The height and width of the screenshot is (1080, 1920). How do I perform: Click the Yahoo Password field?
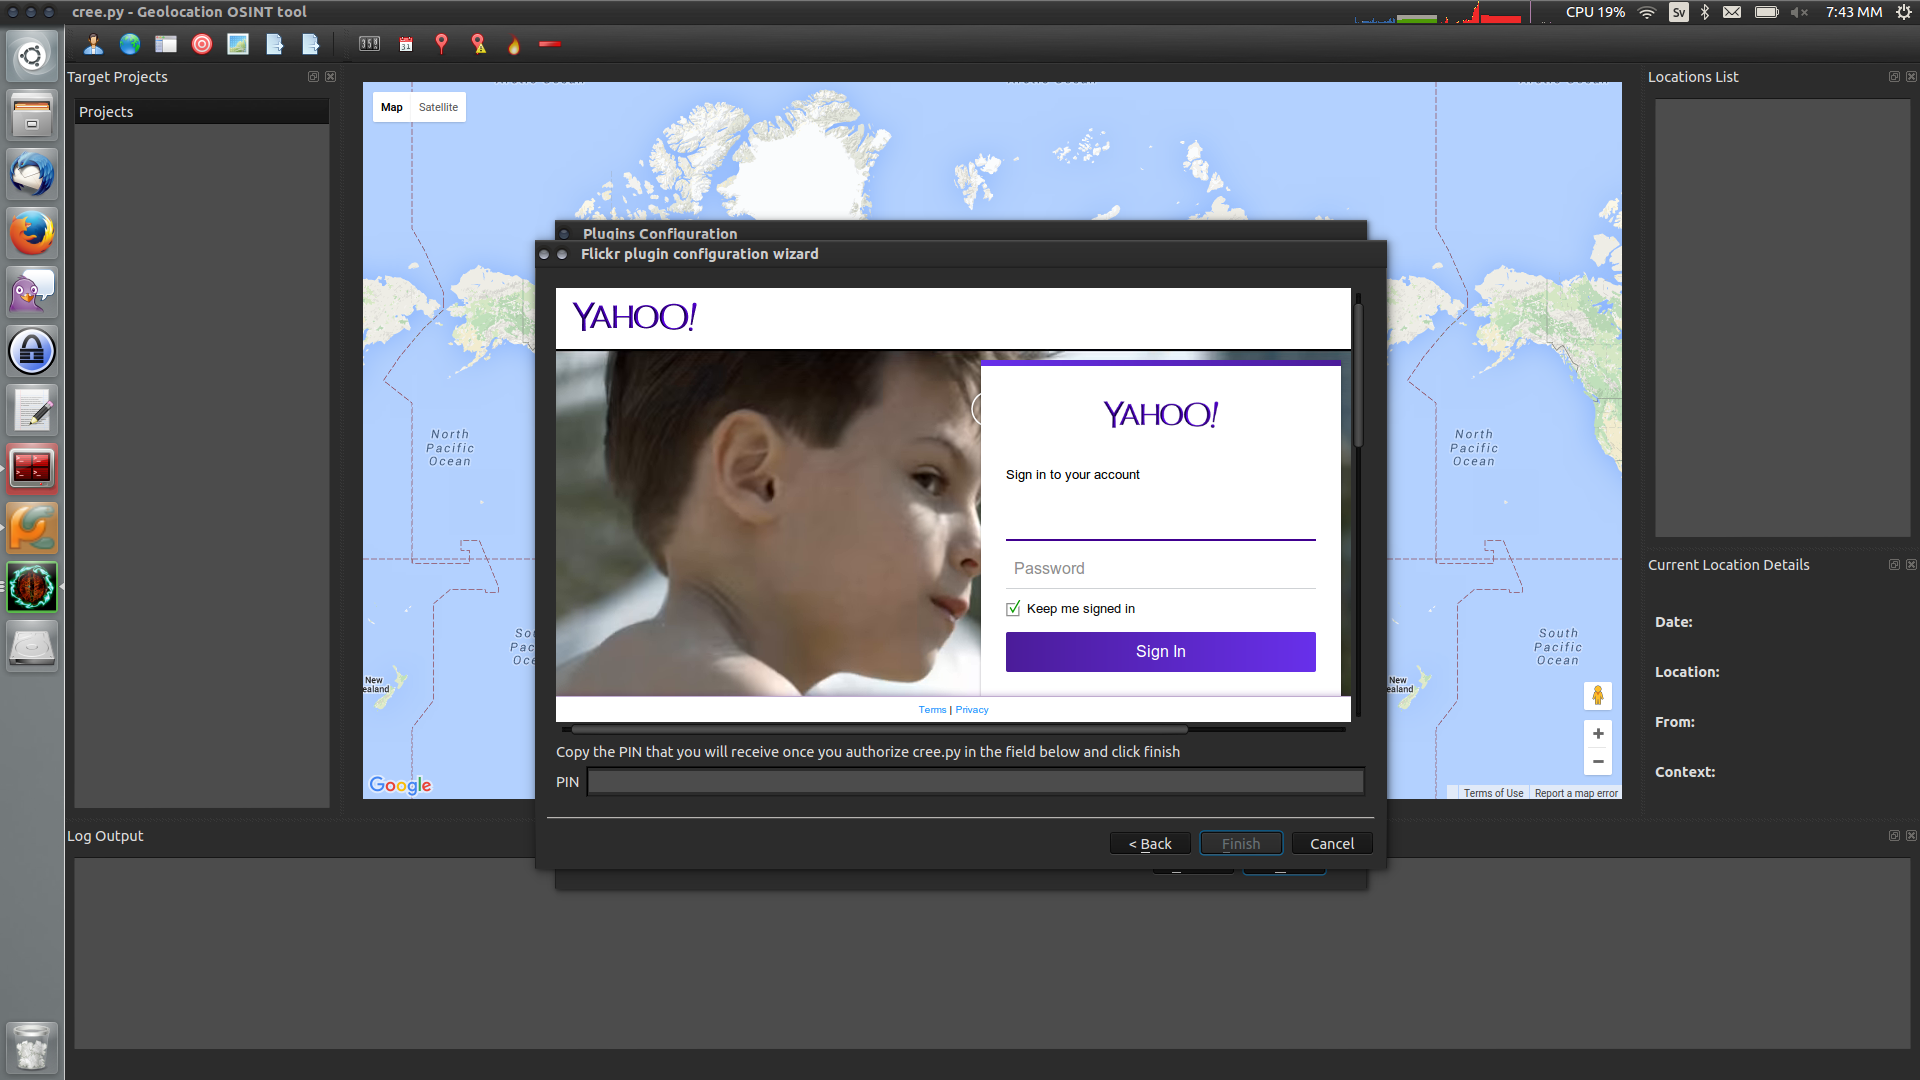1160,568
